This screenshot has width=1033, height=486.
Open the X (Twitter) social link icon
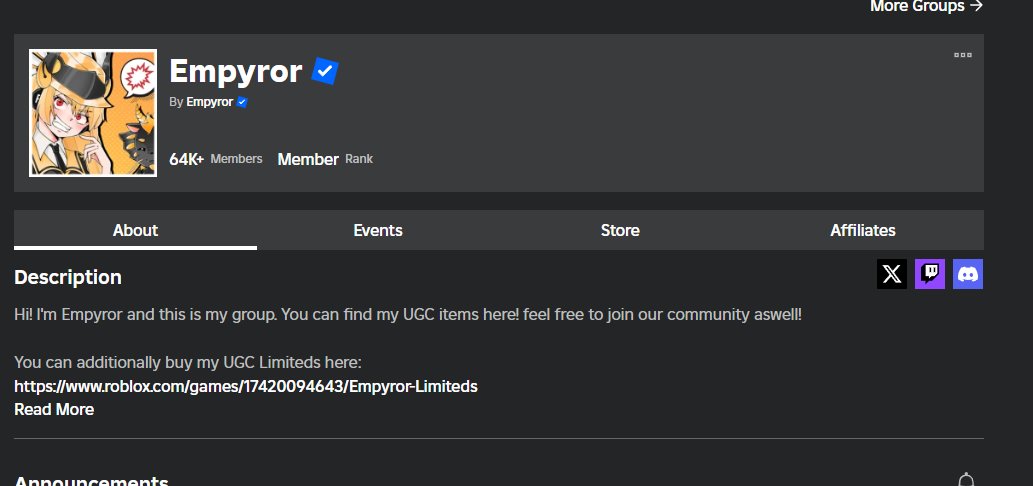[x=891, y=274]
